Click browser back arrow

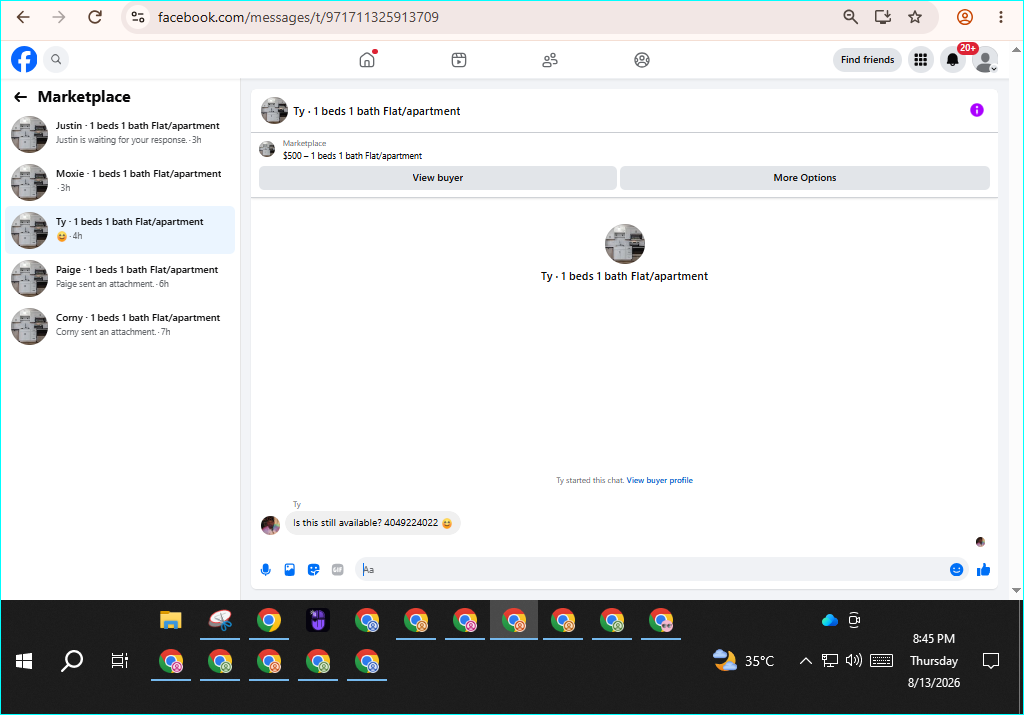23,17
